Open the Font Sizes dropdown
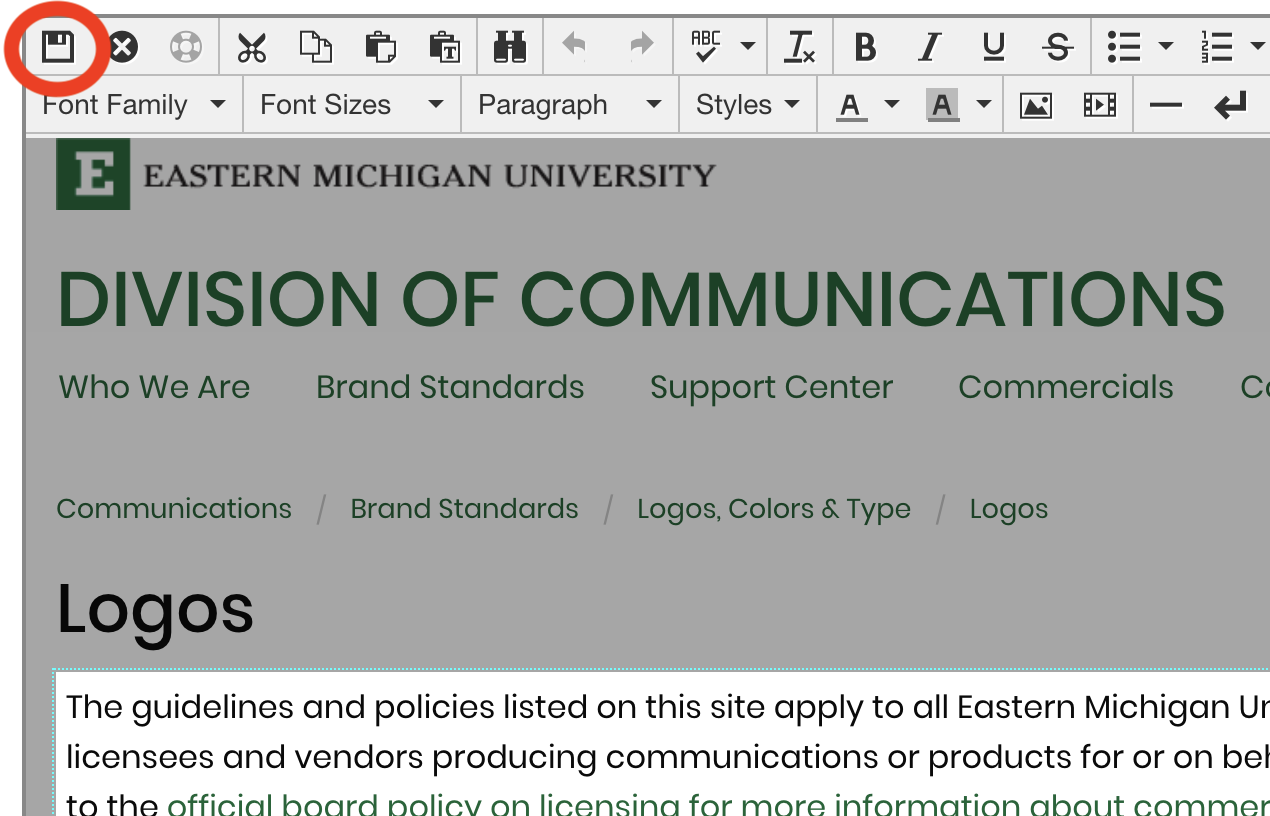The width and height of the screenshot is (1270, 816). click(352, 105)
